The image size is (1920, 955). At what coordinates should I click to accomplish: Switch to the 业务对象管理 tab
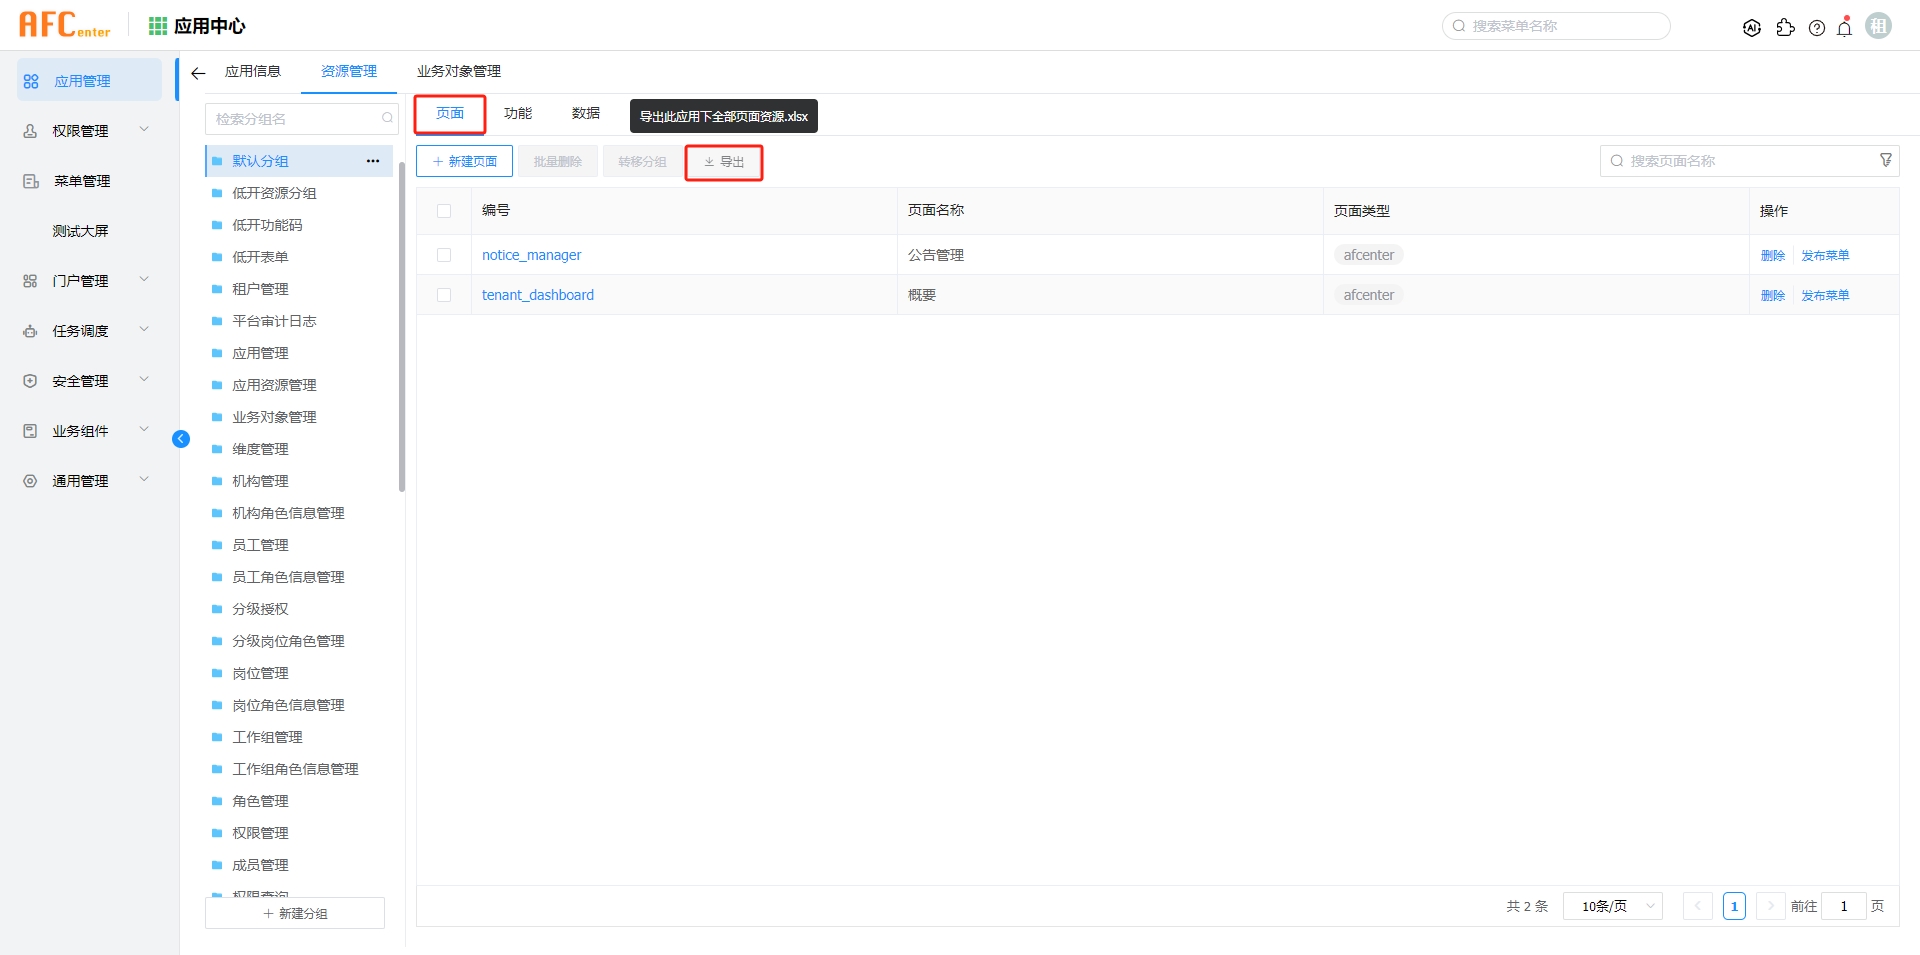click(459, 72)
